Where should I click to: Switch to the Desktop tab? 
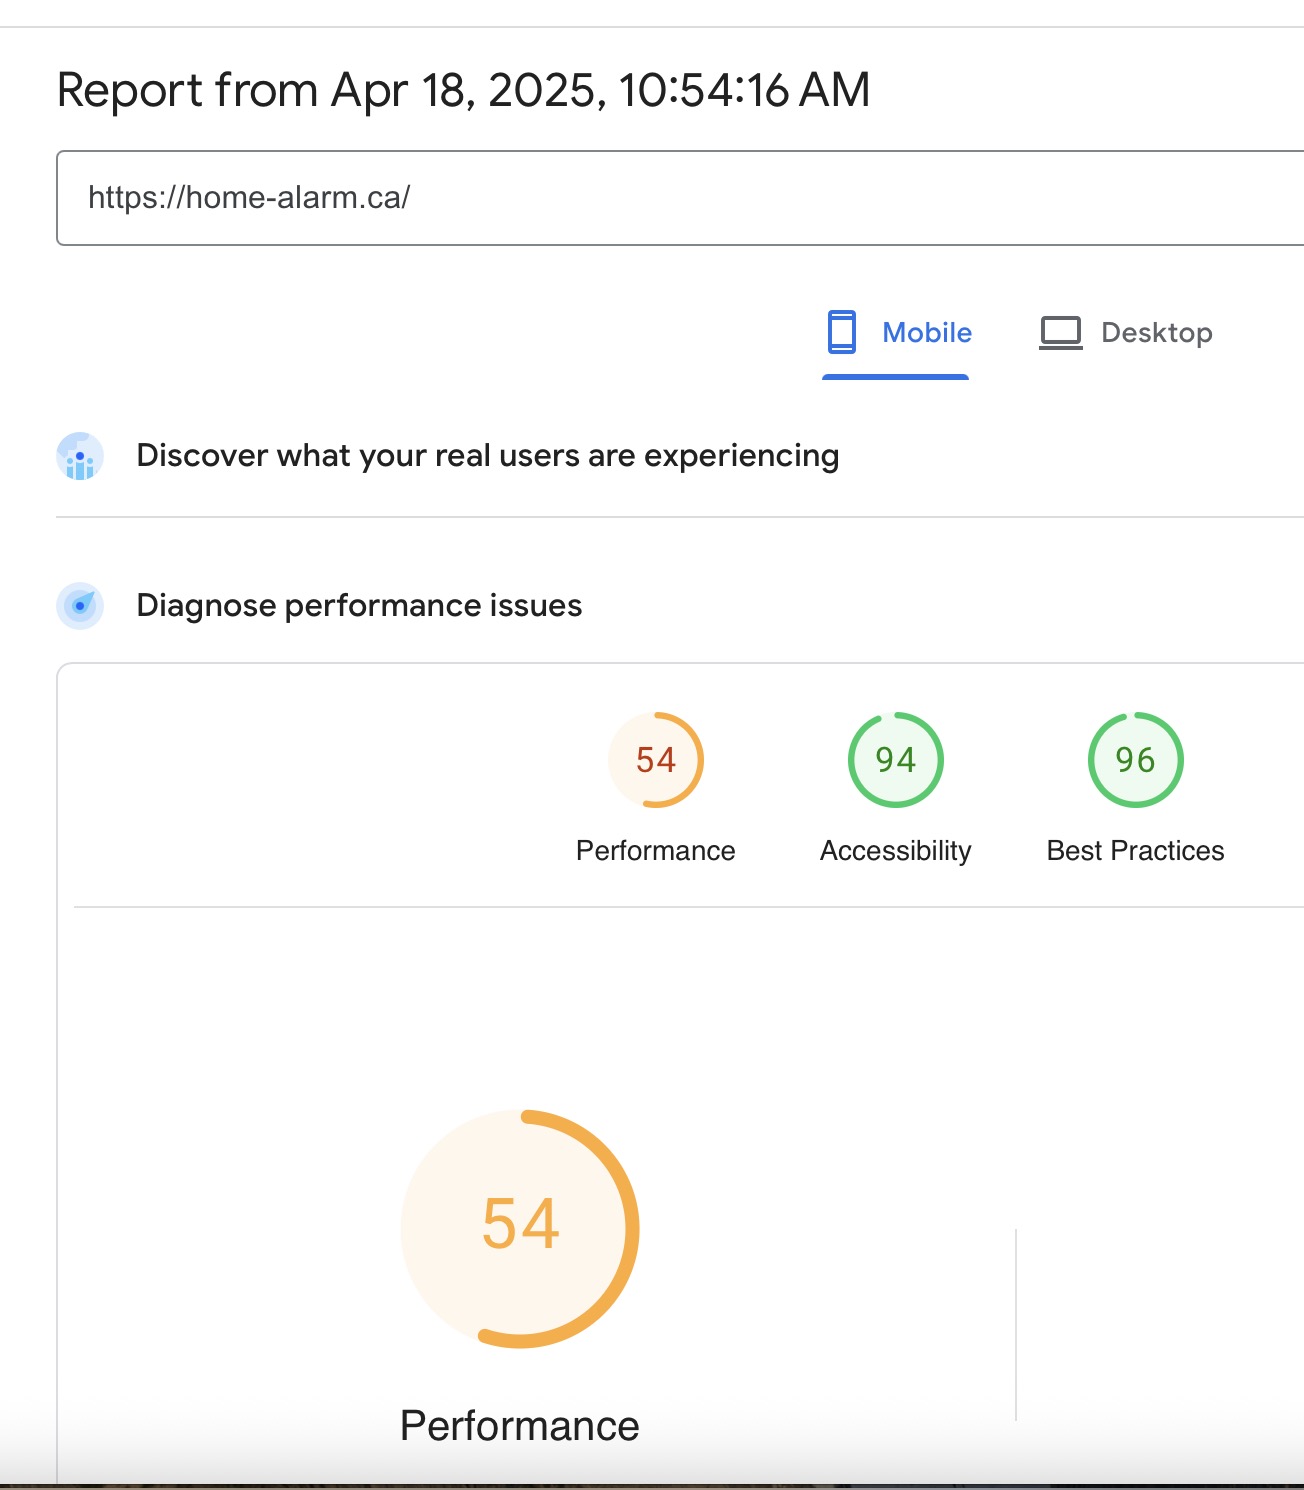coord(1126,333)
